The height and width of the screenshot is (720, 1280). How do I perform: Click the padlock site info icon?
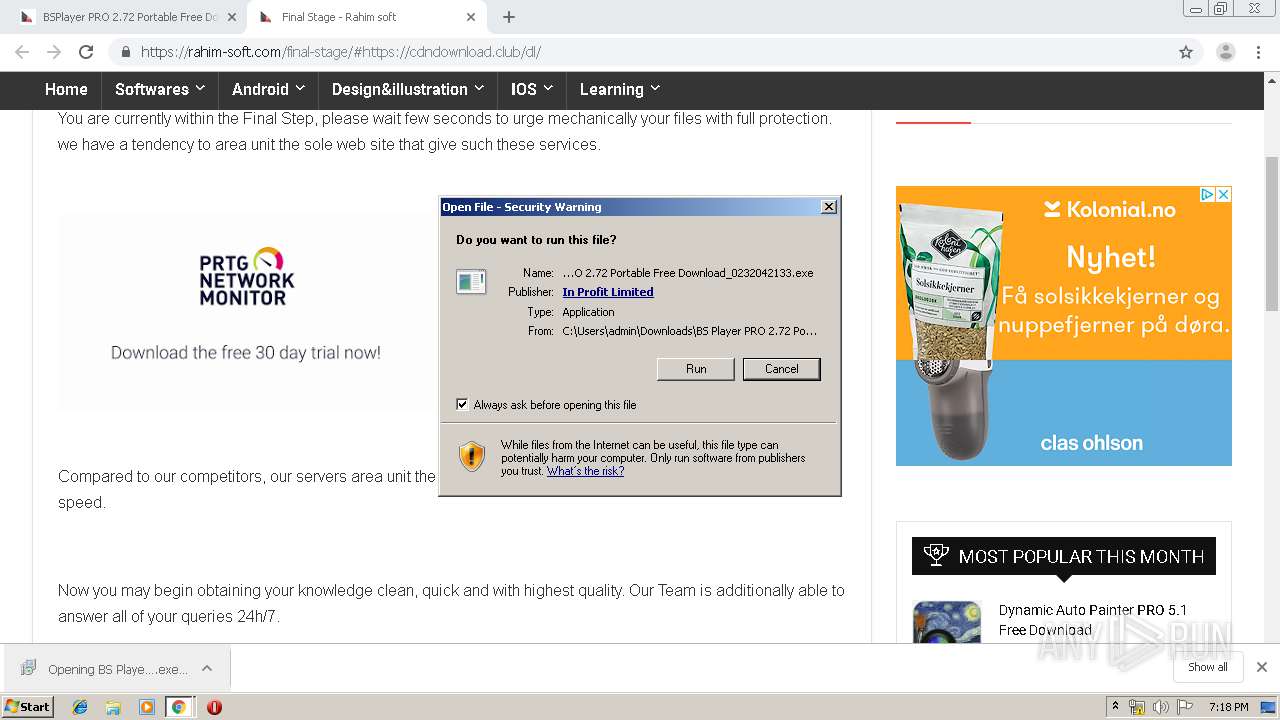(125, 52)
